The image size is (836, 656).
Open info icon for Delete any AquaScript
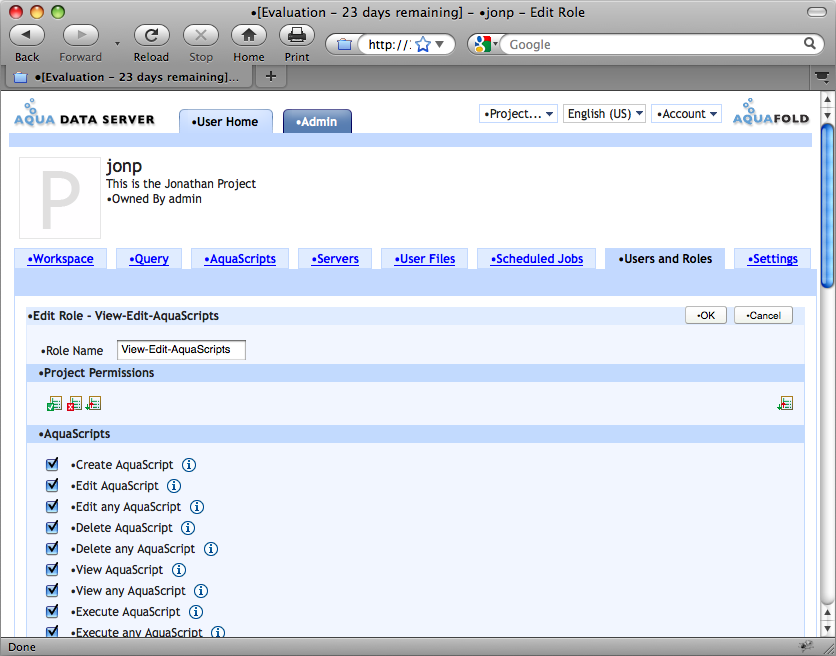click(x=211, y=549)
